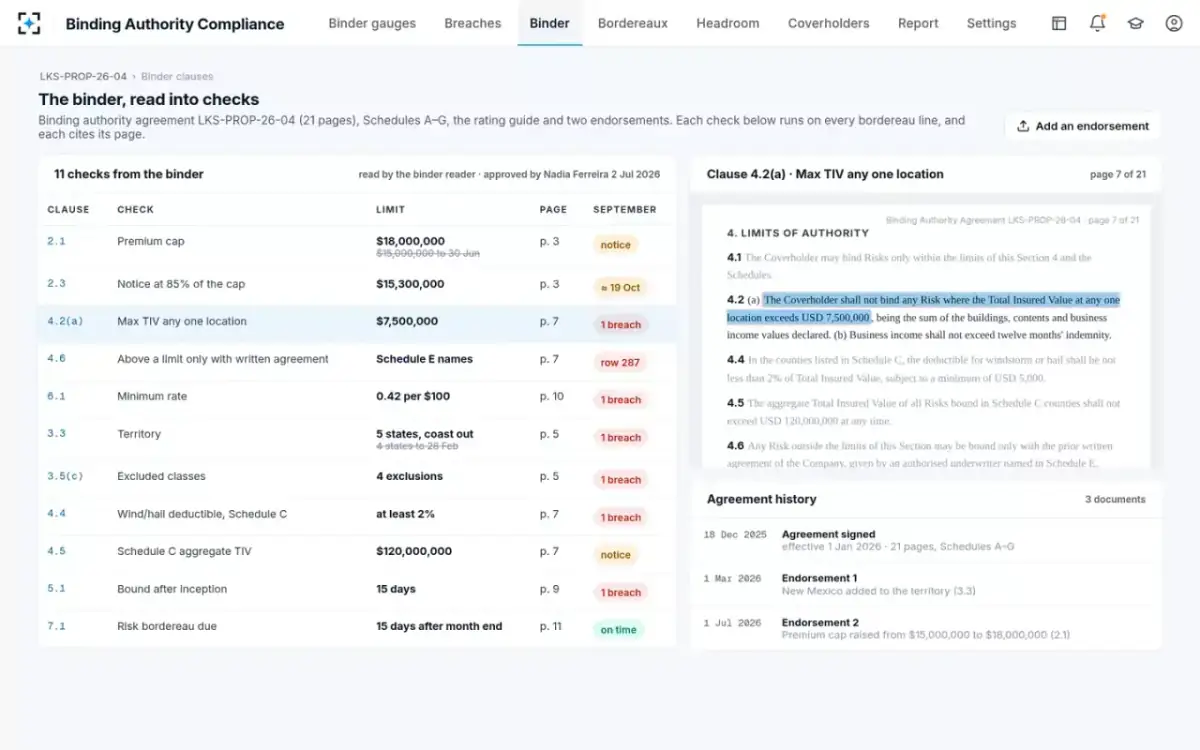Open Endorsement 1 in agreement history
This screenshot has width=1200, height=750.
[x=926, y=584]
